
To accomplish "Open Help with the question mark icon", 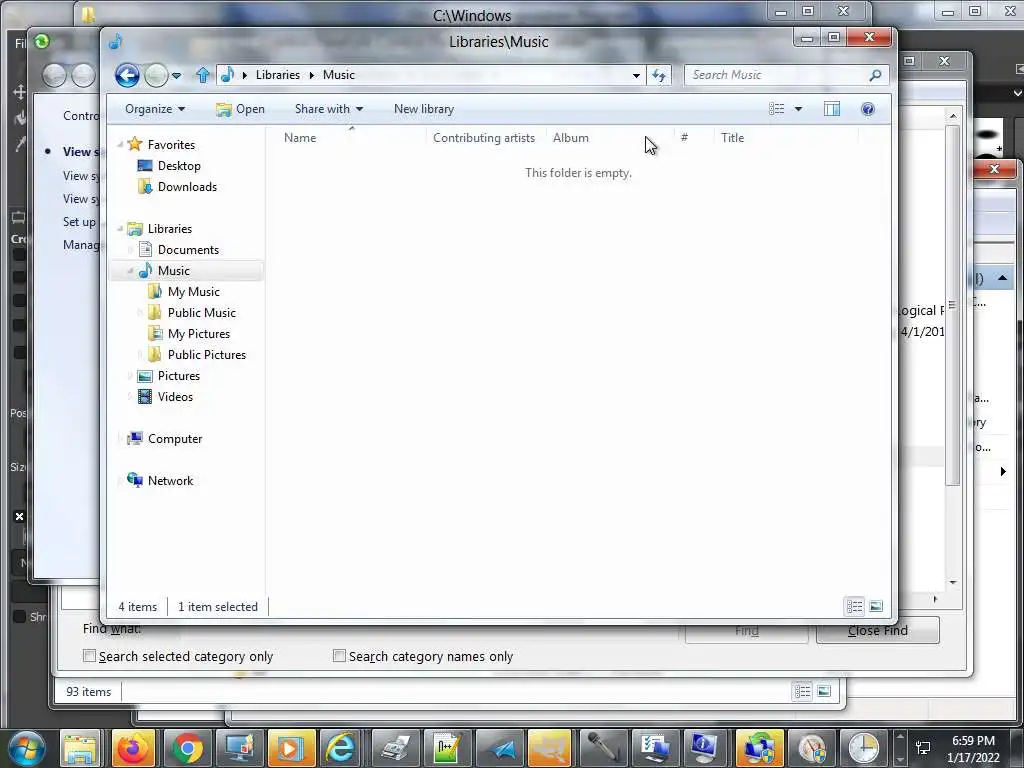I will (x=868, y=109).
